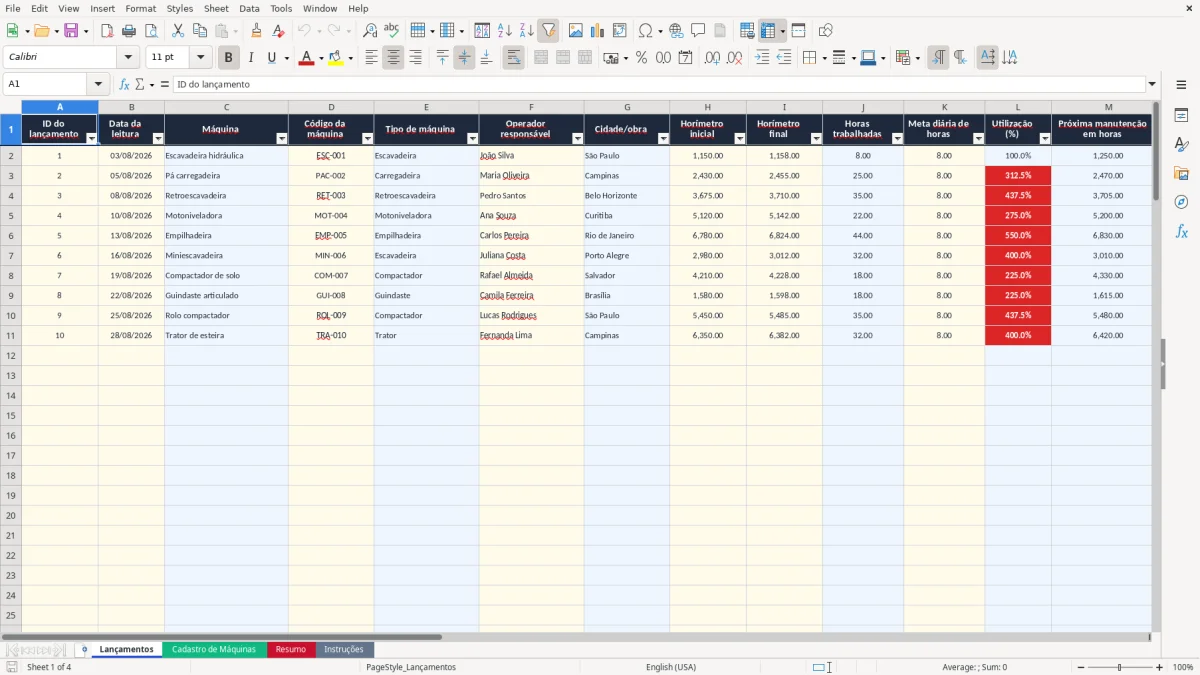Click Sheet 1 of 4 status text
The image size is (1200, 675).
coord(49,667)
